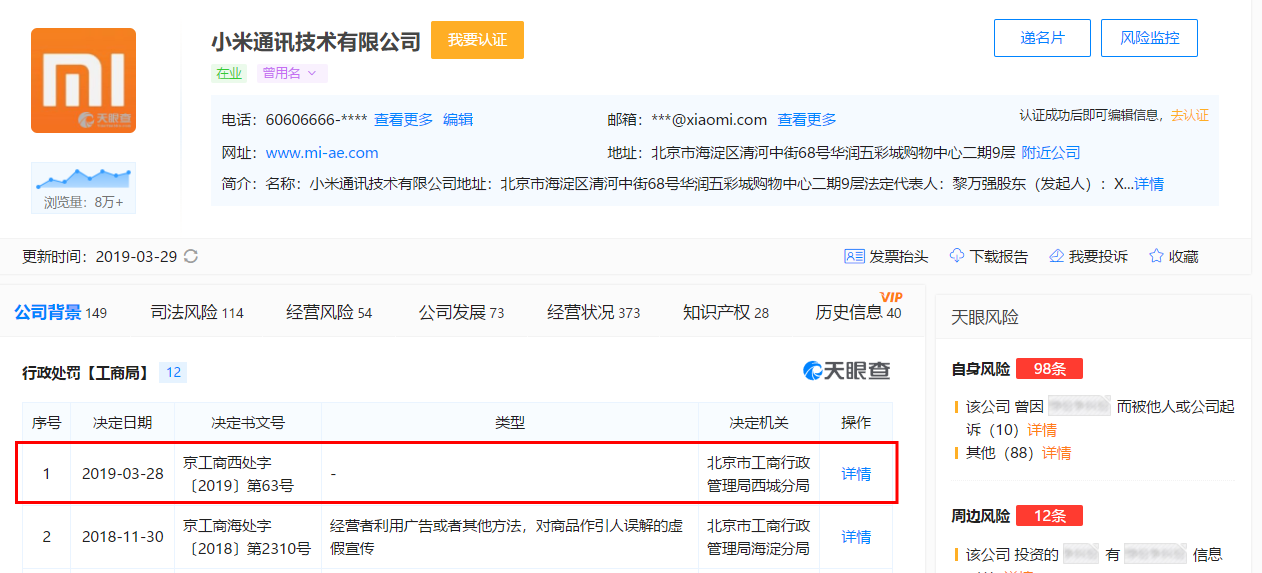Click the 发票抬头 invoice icon
Image resolution: width=1262 pixels, height=573 pixels.
[854, 256]
